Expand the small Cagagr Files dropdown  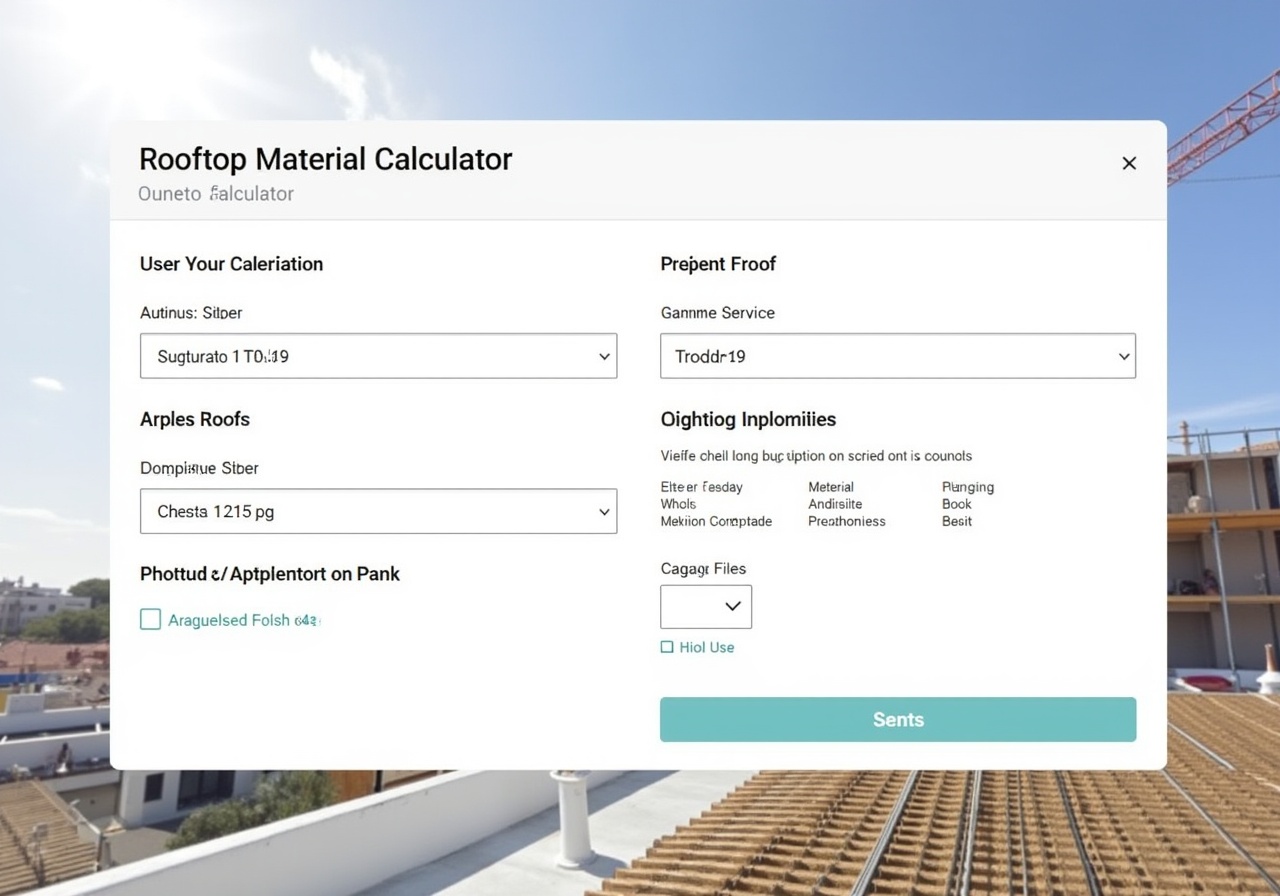pyautogui.click(x=706, y=607)
